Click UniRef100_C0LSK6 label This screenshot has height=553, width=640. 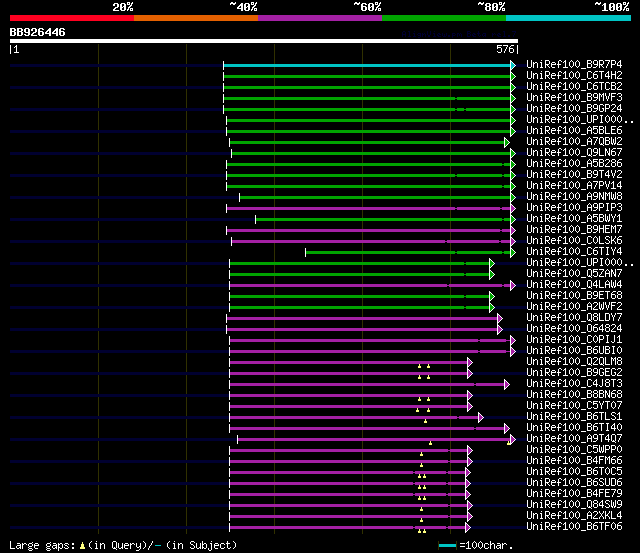574,241
